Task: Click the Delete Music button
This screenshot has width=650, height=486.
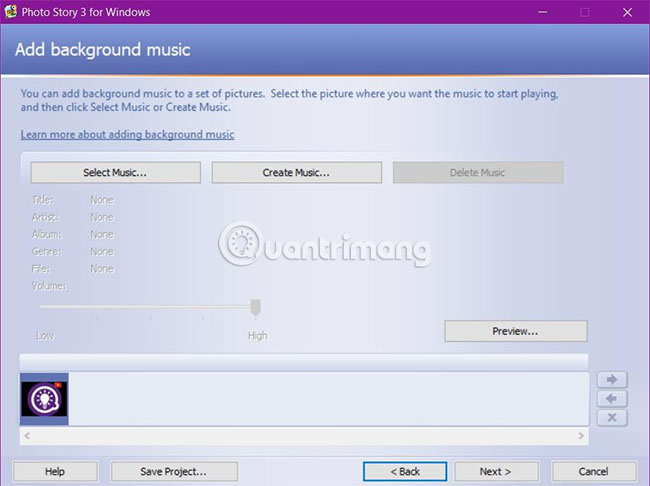Action: 478,173
